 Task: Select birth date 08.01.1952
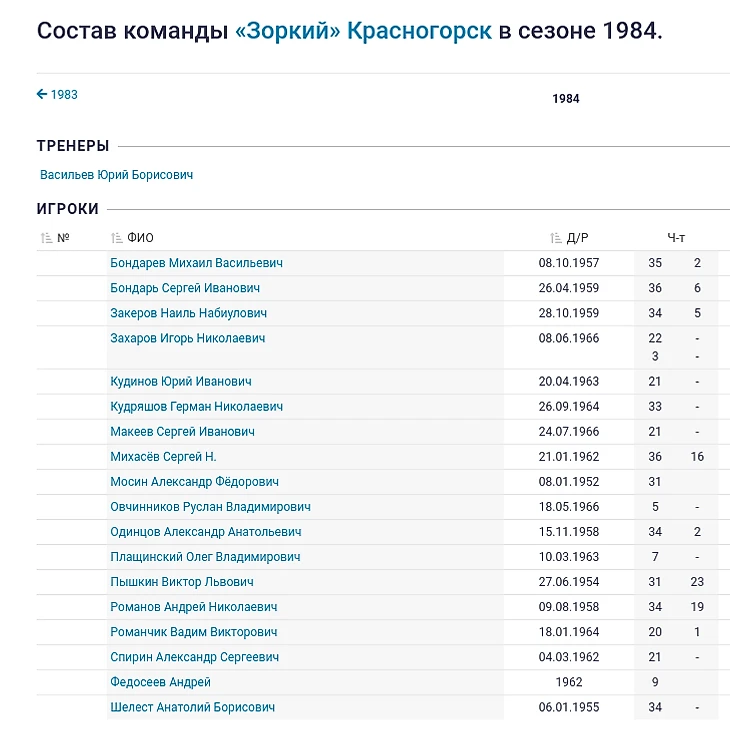(569, 482)
